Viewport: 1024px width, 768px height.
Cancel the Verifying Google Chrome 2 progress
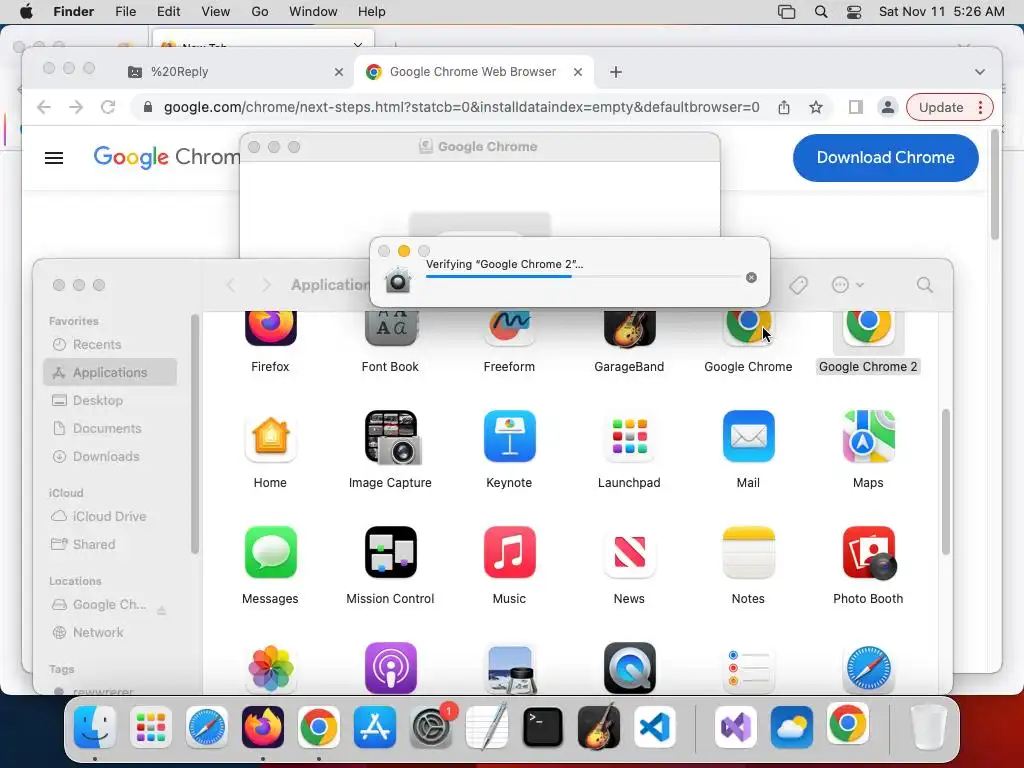[x=751, y=278]
